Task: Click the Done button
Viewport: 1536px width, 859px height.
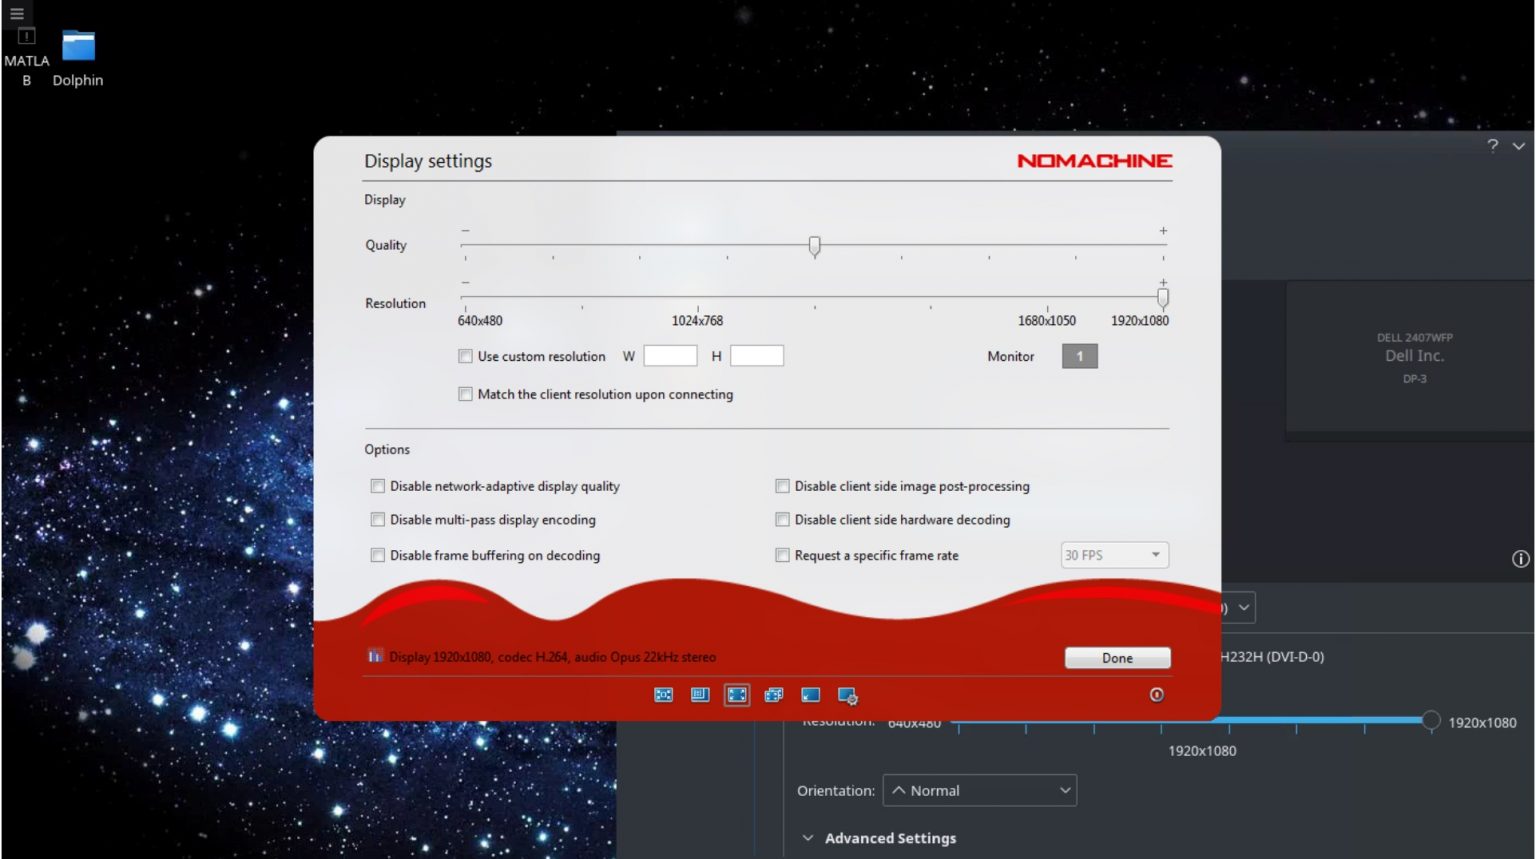Action: [x=1117, y=658]
